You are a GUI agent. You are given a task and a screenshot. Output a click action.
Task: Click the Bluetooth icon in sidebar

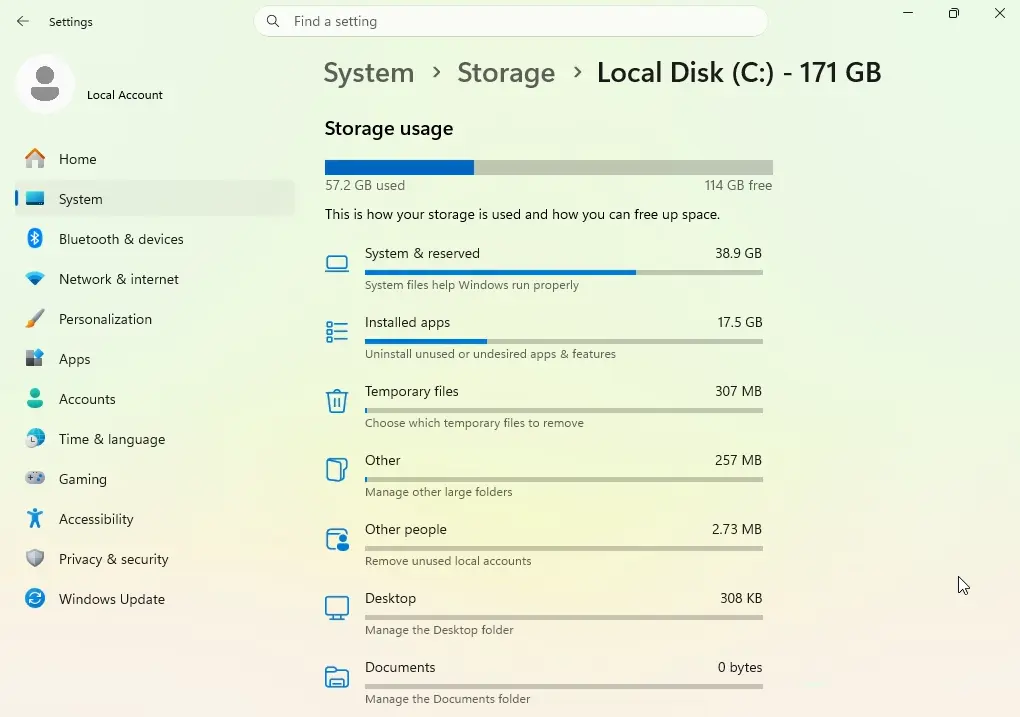pos(35,239)
